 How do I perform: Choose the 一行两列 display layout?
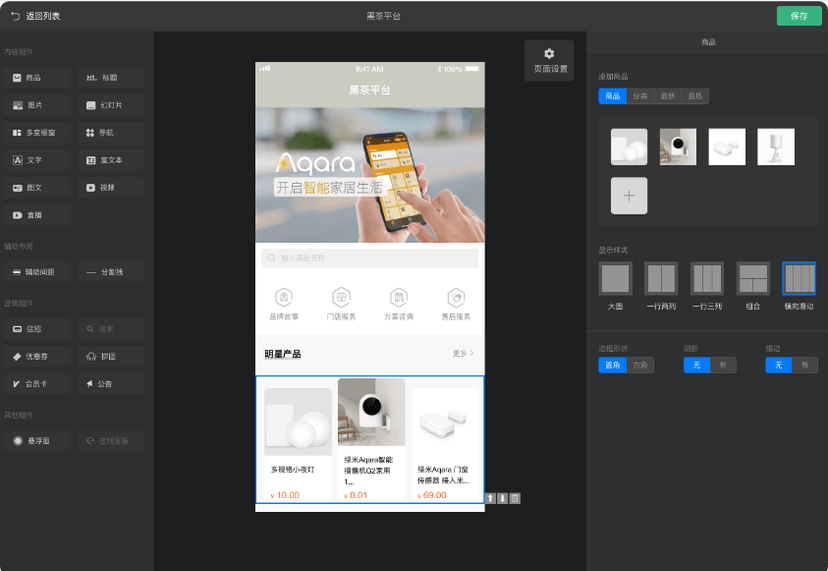pos(661,285)
